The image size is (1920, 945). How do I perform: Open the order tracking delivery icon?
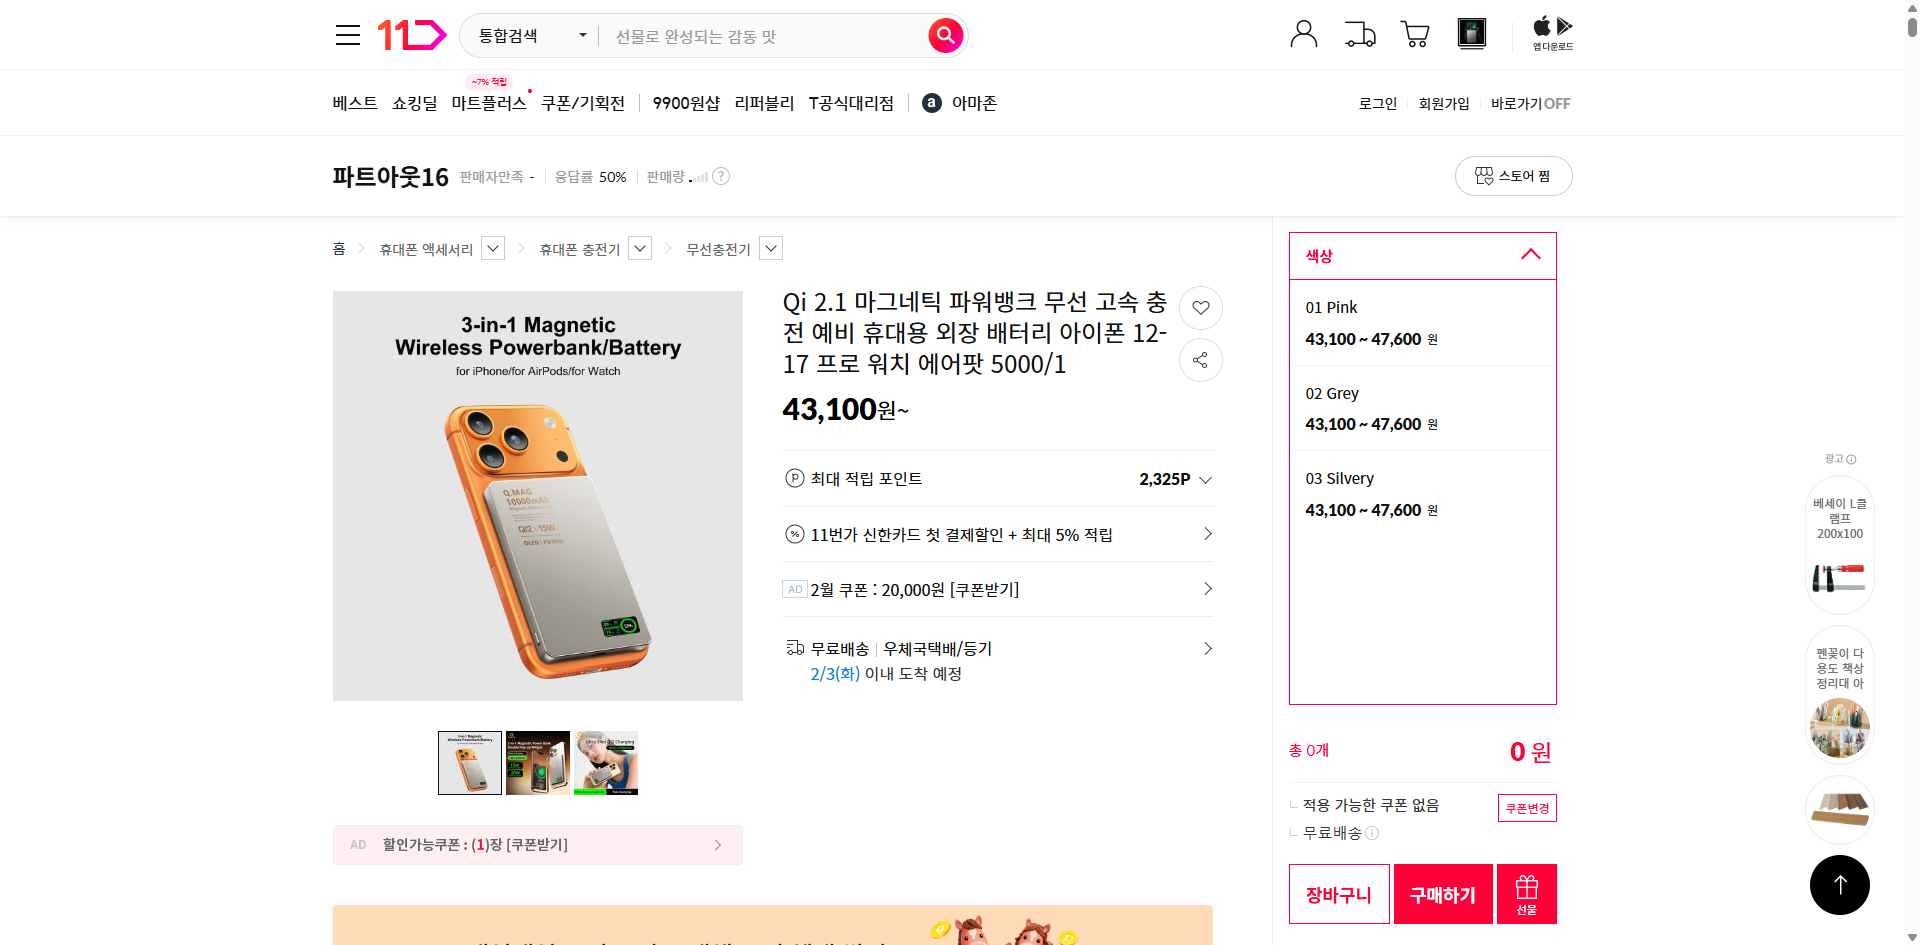coord(1359,33)
